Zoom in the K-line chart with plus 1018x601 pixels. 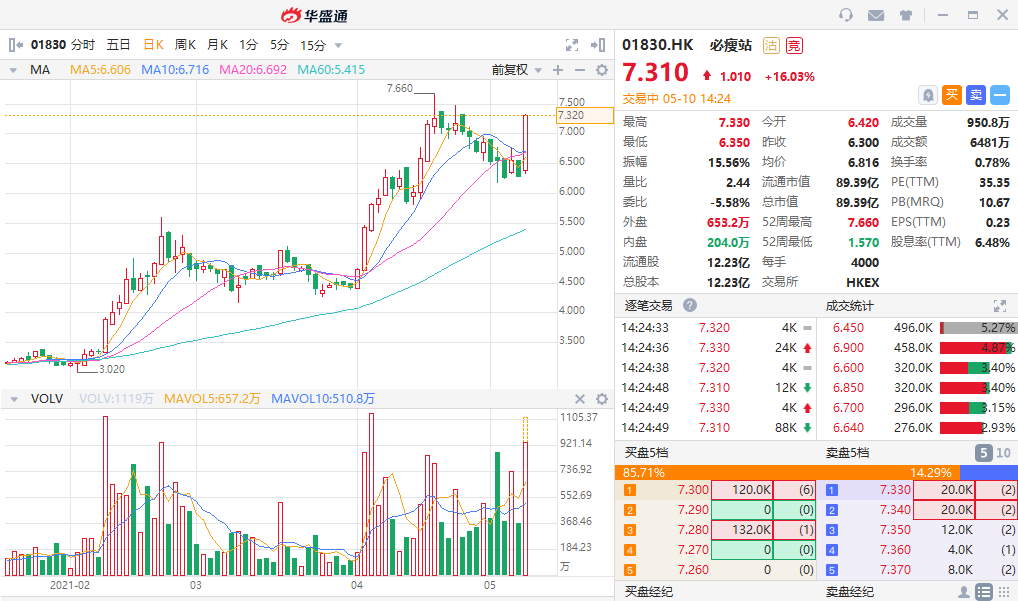[x=558, y=70]
